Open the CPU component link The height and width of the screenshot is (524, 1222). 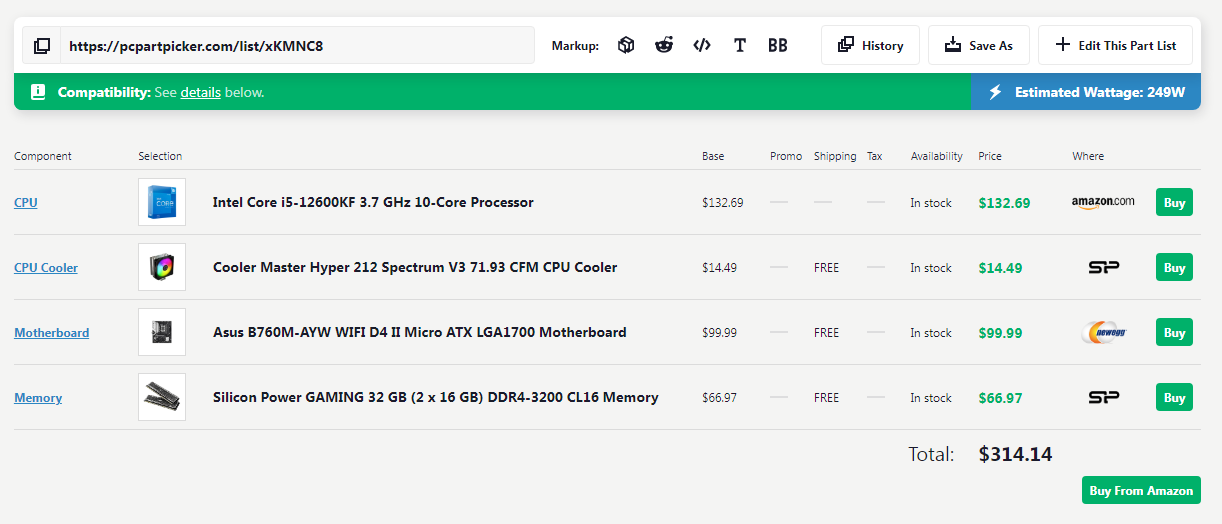point(26,202)
